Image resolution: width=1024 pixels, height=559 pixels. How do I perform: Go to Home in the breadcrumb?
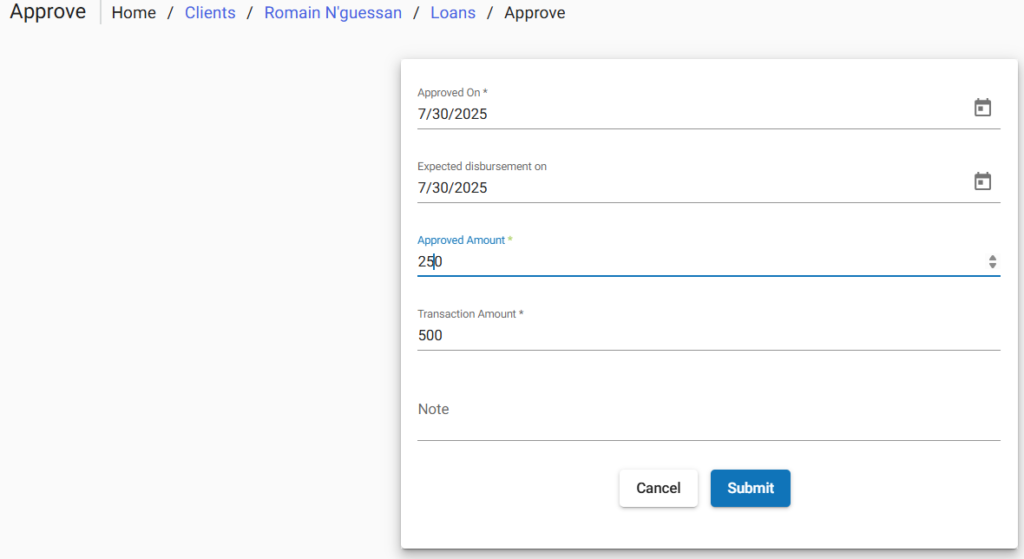click(x=134, y=13)
